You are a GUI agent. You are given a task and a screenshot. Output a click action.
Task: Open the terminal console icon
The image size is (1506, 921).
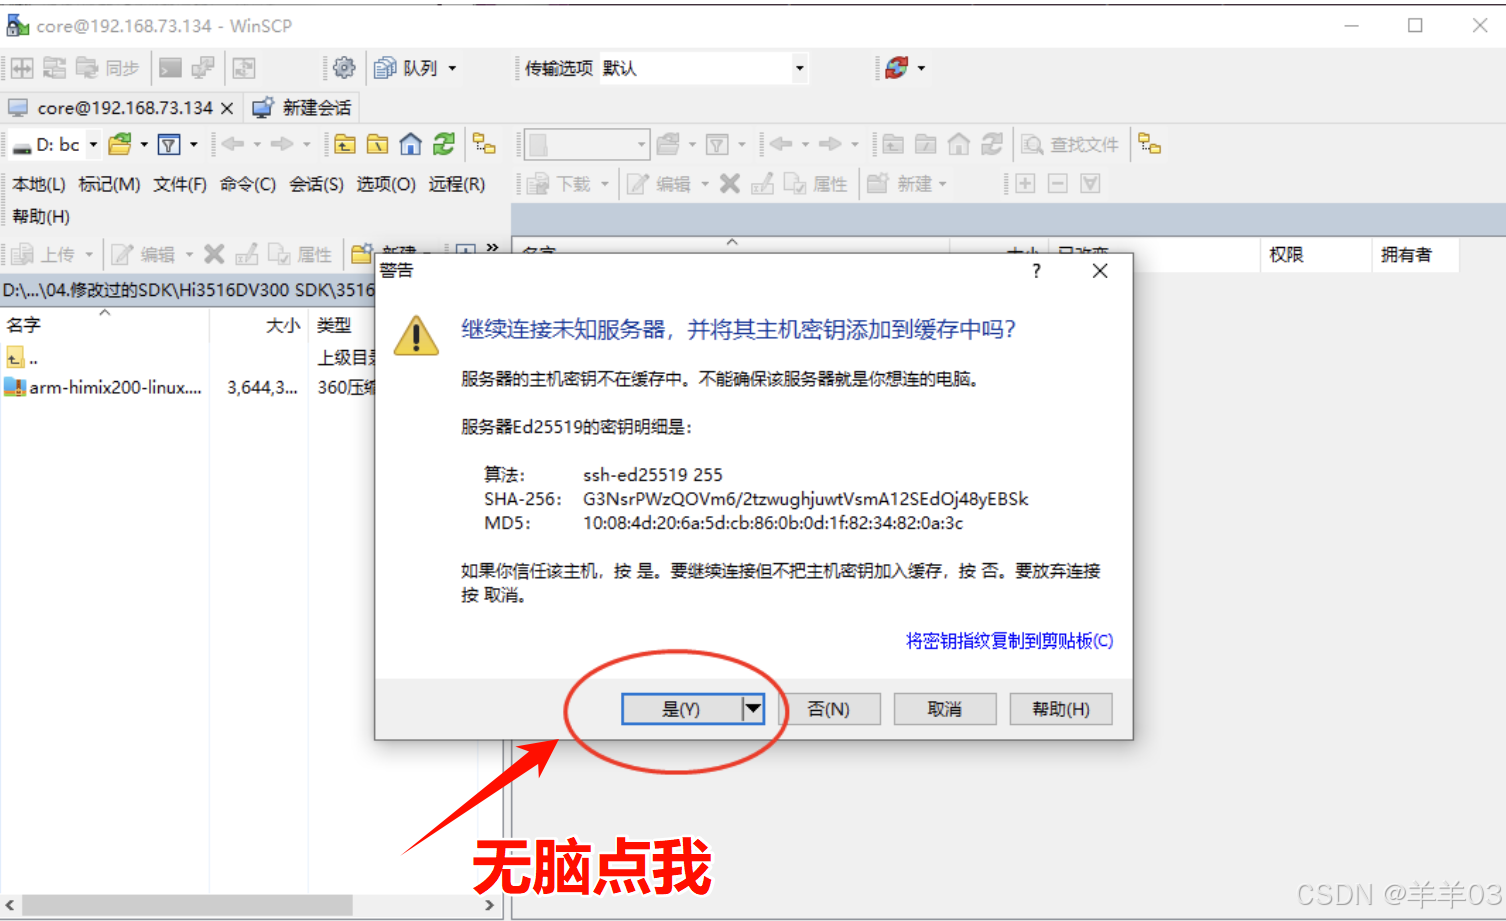click(x=171, y=68)
